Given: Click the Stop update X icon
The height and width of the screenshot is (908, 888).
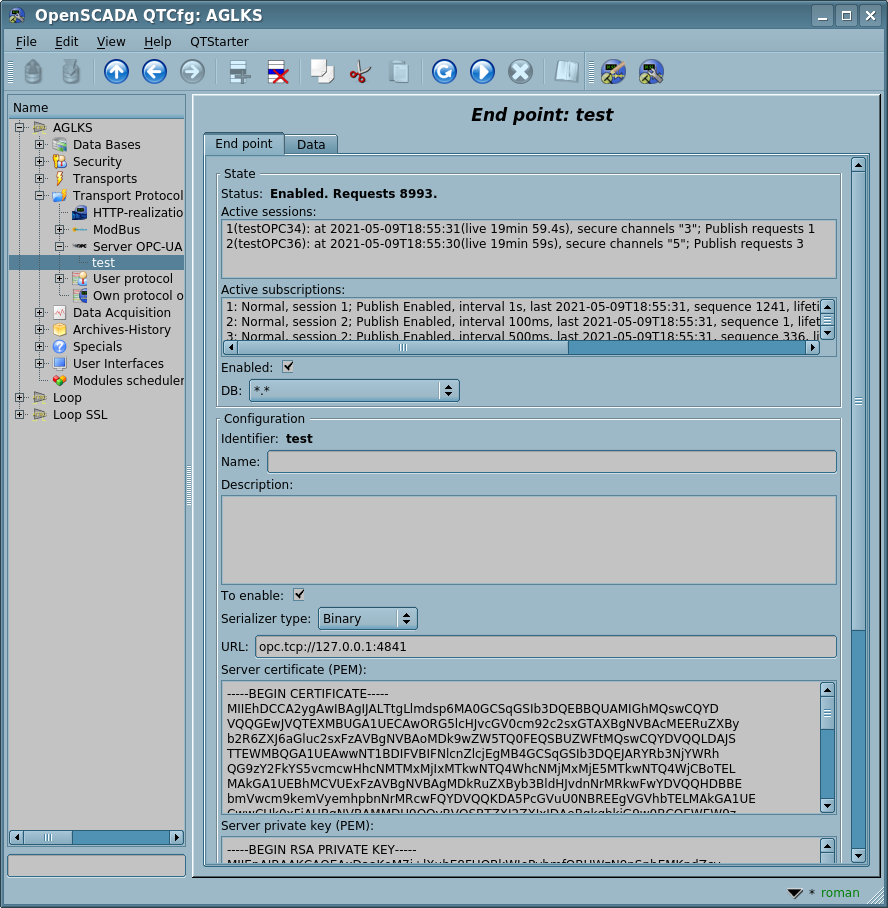Looking at the screenshot, I should 520,72.
